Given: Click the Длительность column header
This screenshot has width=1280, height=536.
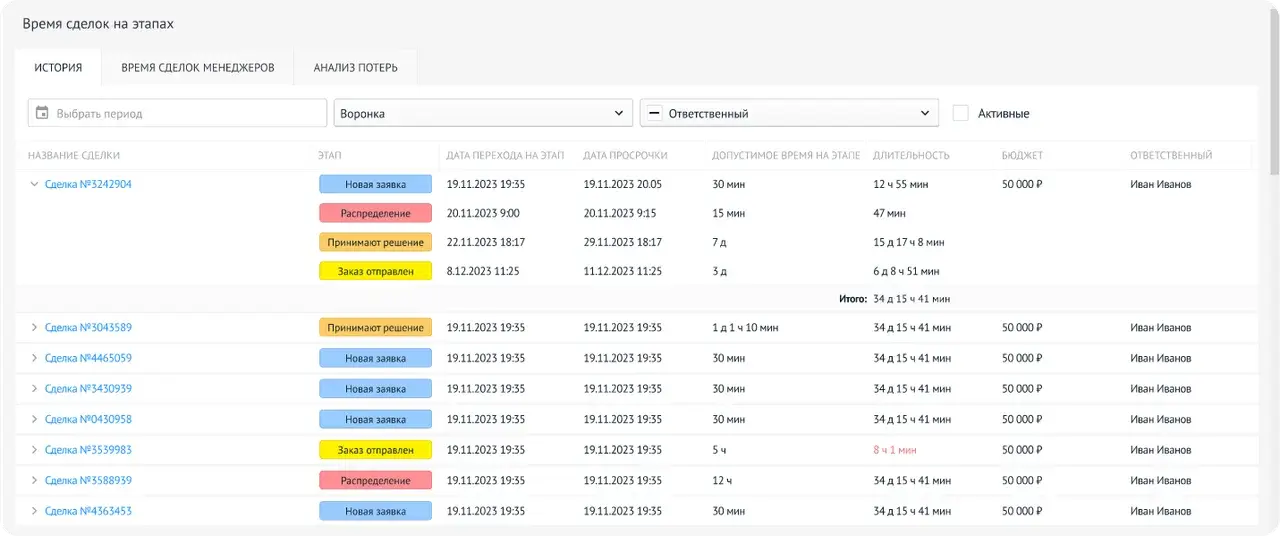Looking at the screenshot, I should point(911,155).
